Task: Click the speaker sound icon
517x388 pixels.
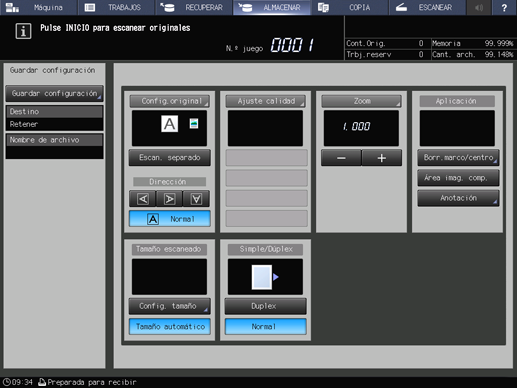Action: coord(479,7)
